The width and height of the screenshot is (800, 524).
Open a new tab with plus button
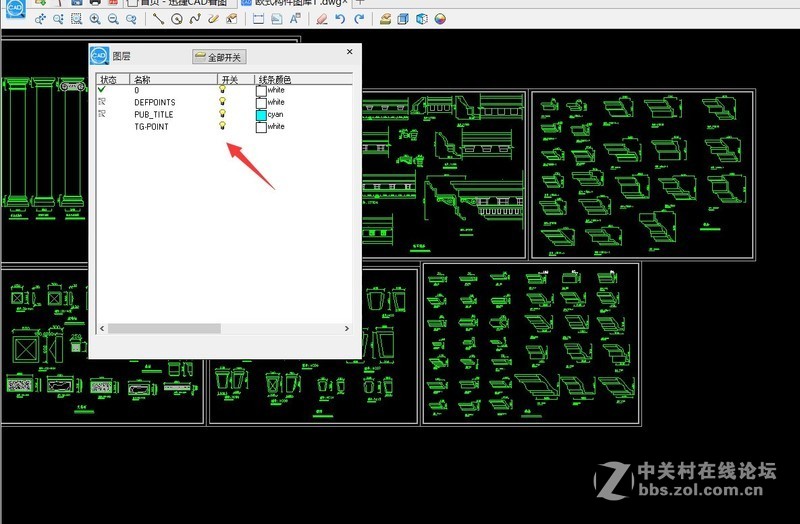(360, 2)
